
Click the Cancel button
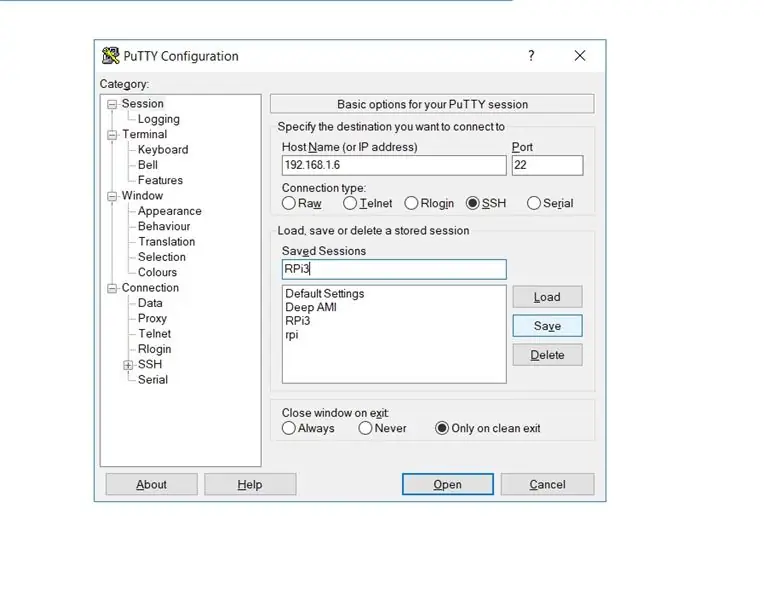tap(547, 484)
